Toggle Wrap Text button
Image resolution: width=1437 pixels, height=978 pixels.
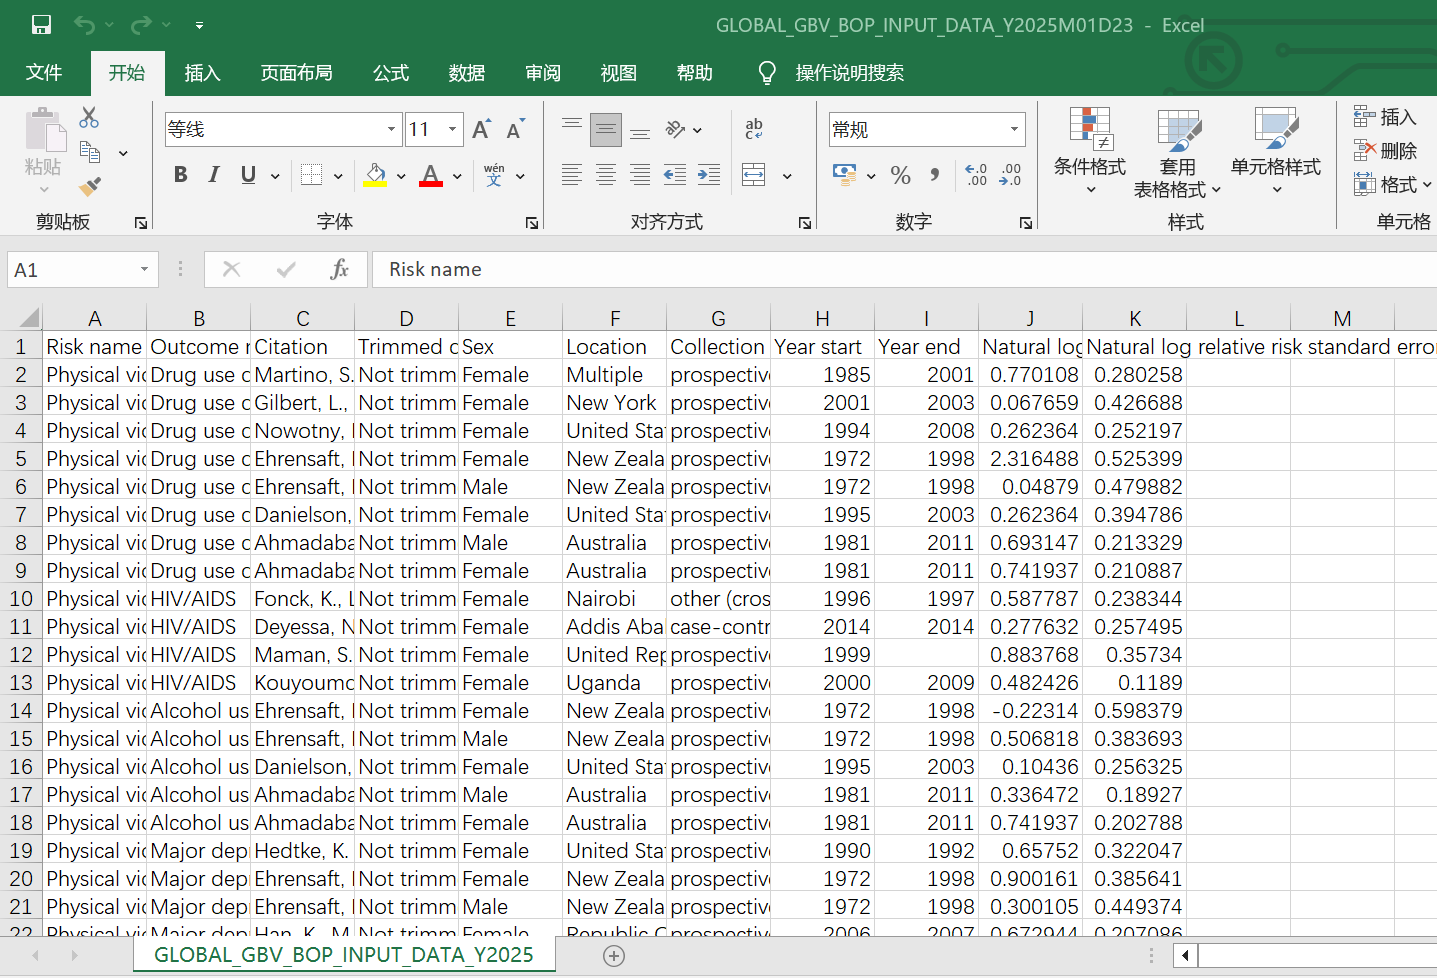pos(754,129)
